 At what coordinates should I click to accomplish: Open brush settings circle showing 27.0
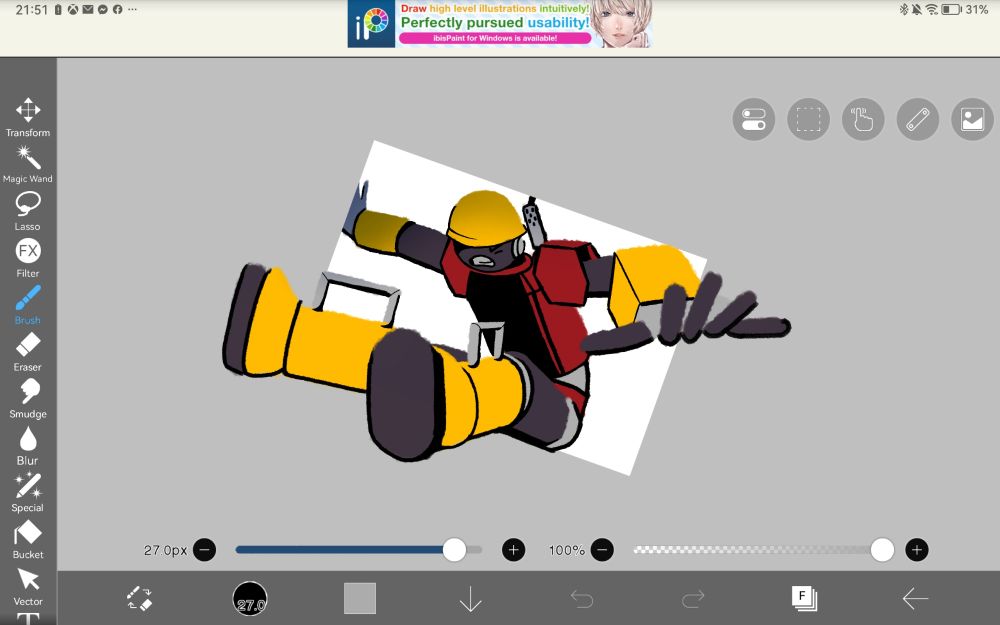tap(250, 599)
